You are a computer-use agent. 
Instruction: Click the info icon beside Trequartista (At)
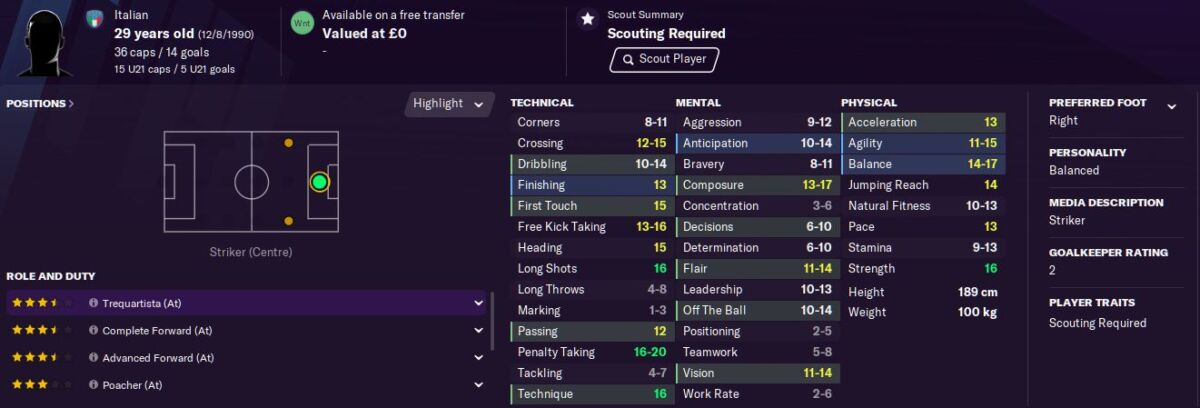(x=93, y=303)
